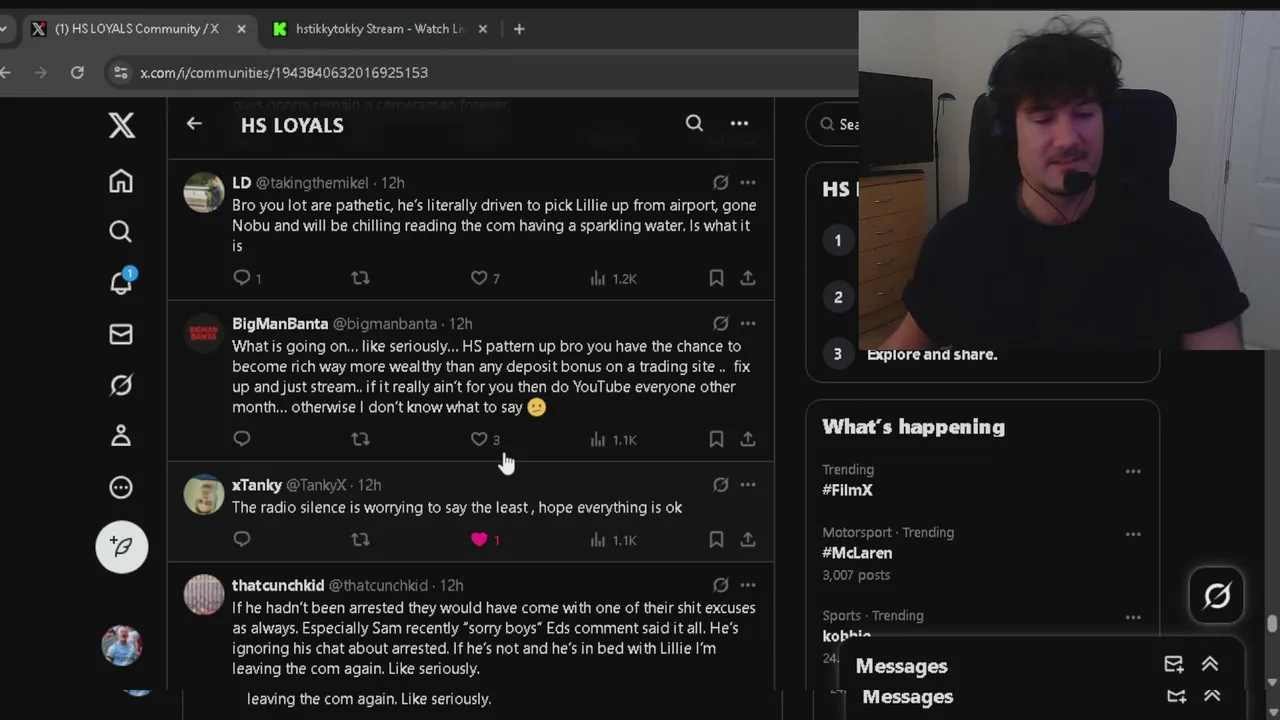Open BigManBanta profile name link
Viewport: 1280px width, 720px height.
[x=280, y=324]
